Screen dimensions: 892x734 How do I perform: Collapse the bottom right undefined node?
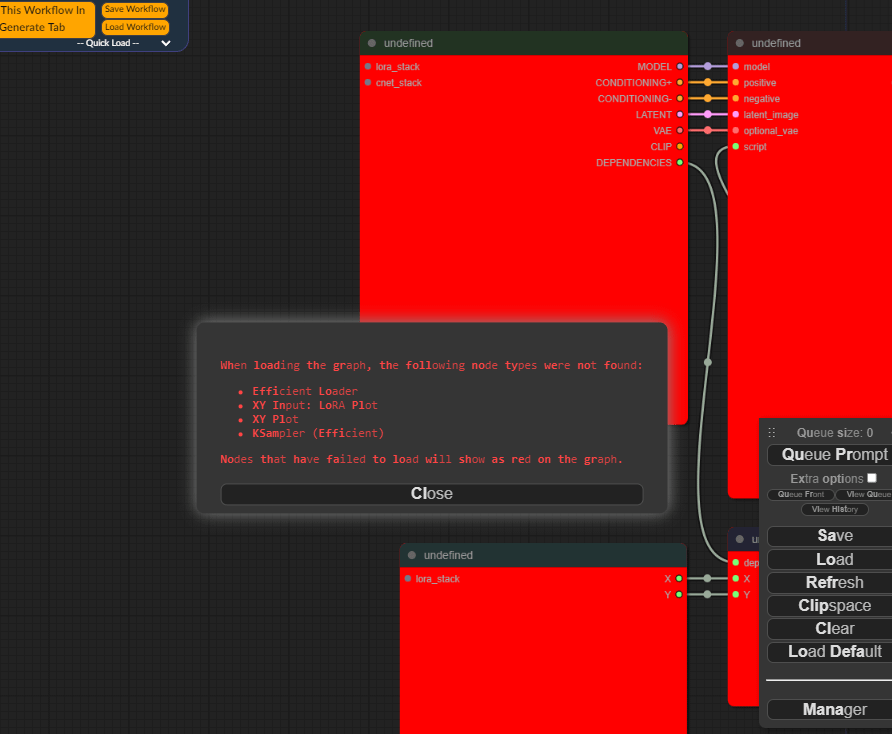tap(740, 539)
